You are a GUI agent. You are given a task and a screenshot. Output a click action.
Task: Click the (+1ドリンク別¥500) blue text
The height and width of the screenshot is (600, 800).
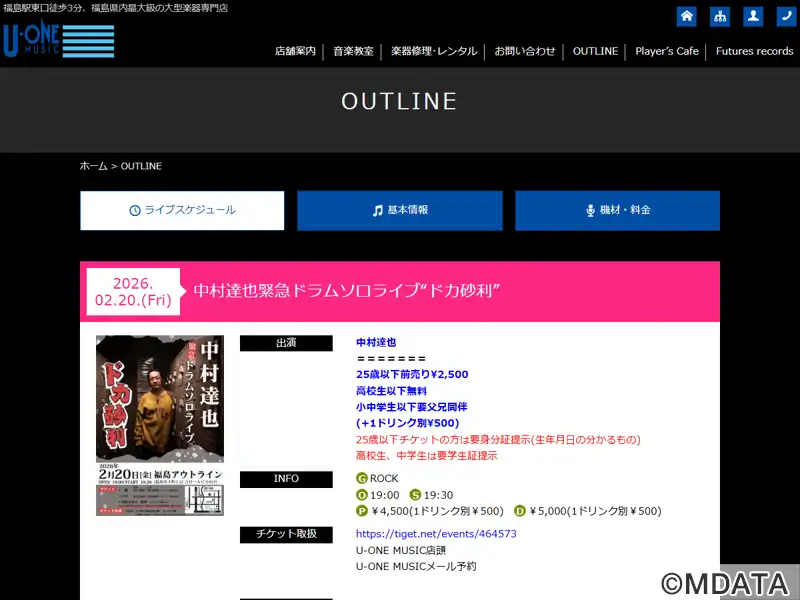coord(408,423)
